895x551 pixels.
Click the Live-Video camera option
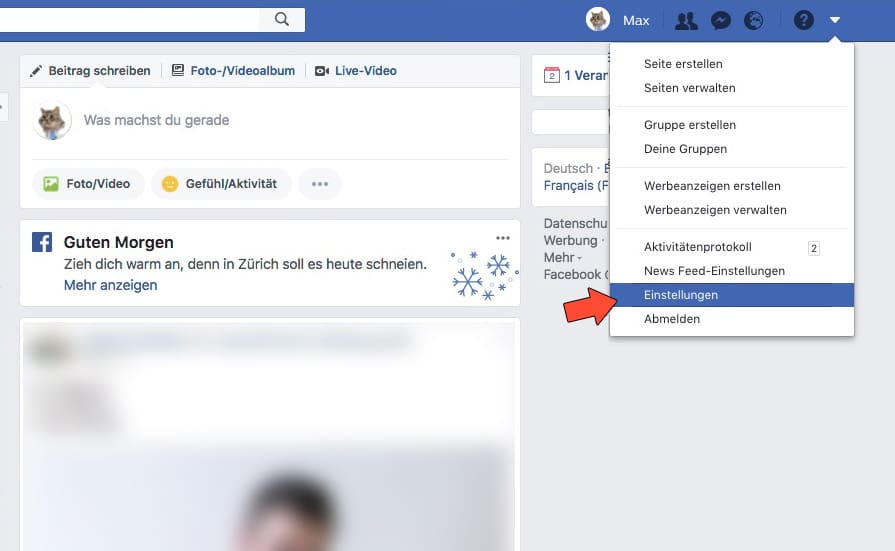355,71
